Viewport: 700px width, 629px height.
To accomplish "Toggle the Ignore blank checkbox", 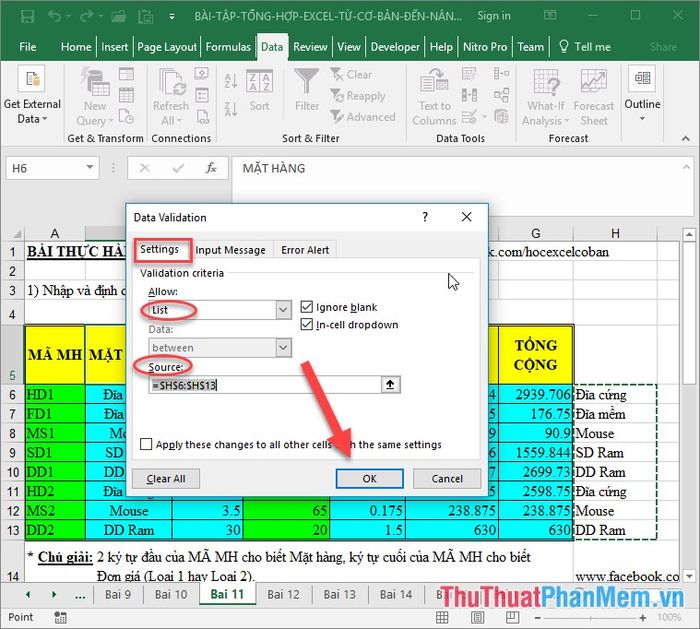I will coord(307,307).
